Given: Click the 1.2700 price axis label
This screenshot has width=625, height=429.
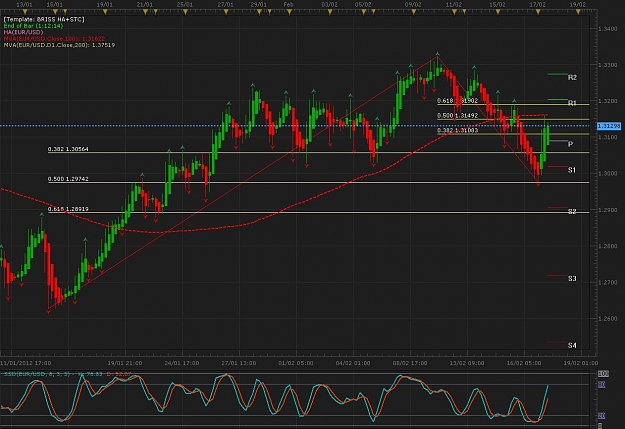Looking at the screenshot, I should point(608,282).
